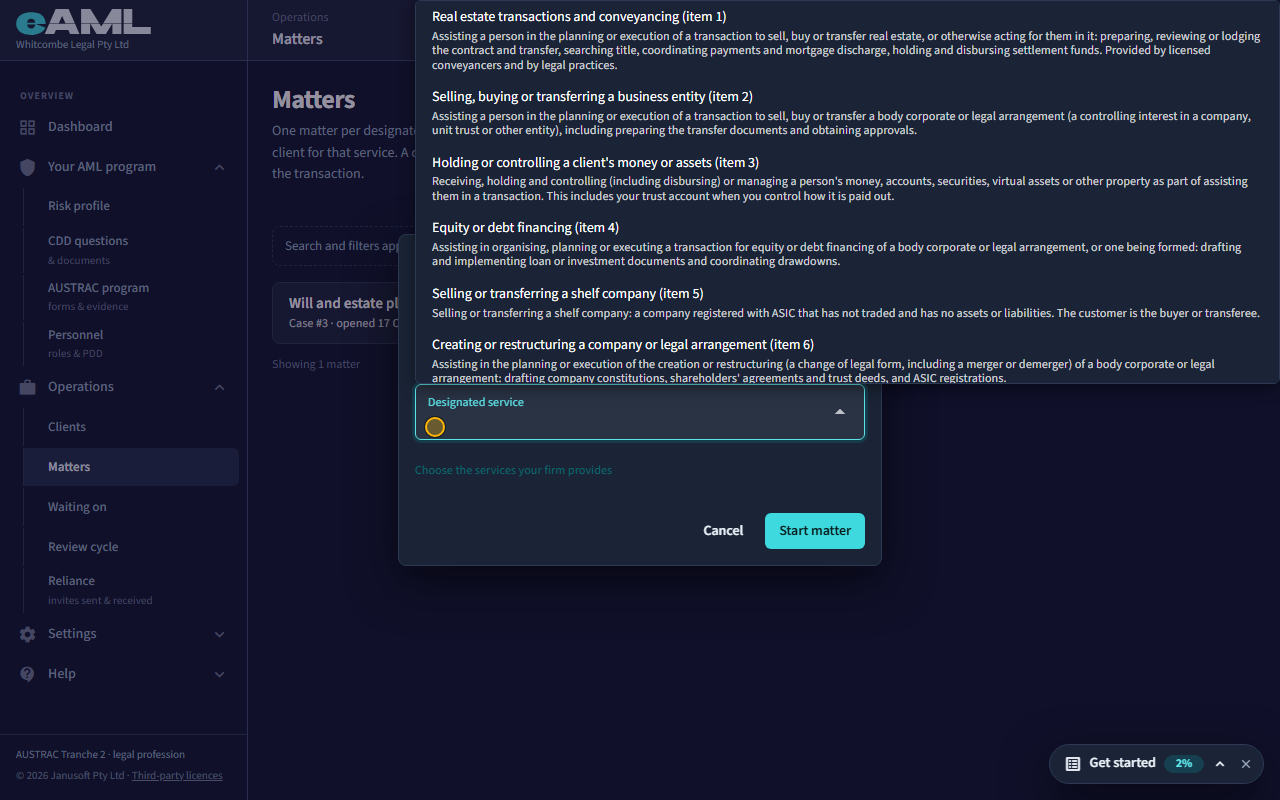Go to Risk profile in sidebar
The height and width of the screenshot is (800, 1280).
(131, 206)
